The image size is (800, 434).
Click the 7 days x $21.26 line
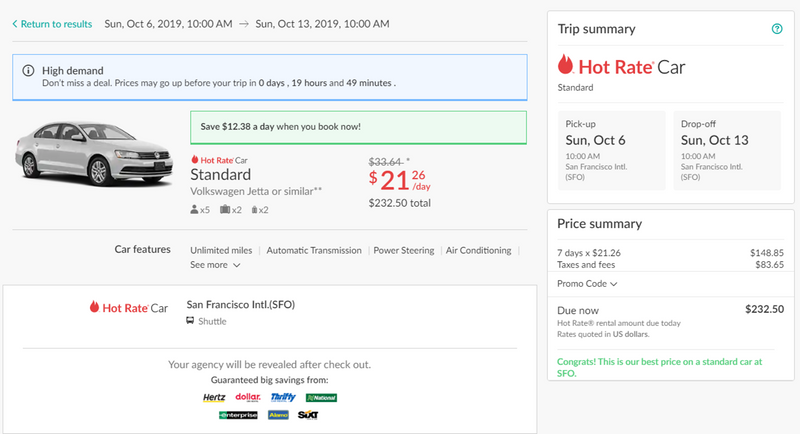pyautogui.click(x=670, y=253)
